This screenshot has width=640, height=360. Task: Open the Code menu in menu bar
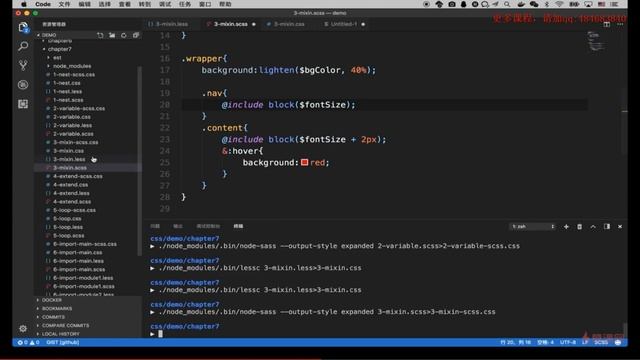tap(43, 4)
